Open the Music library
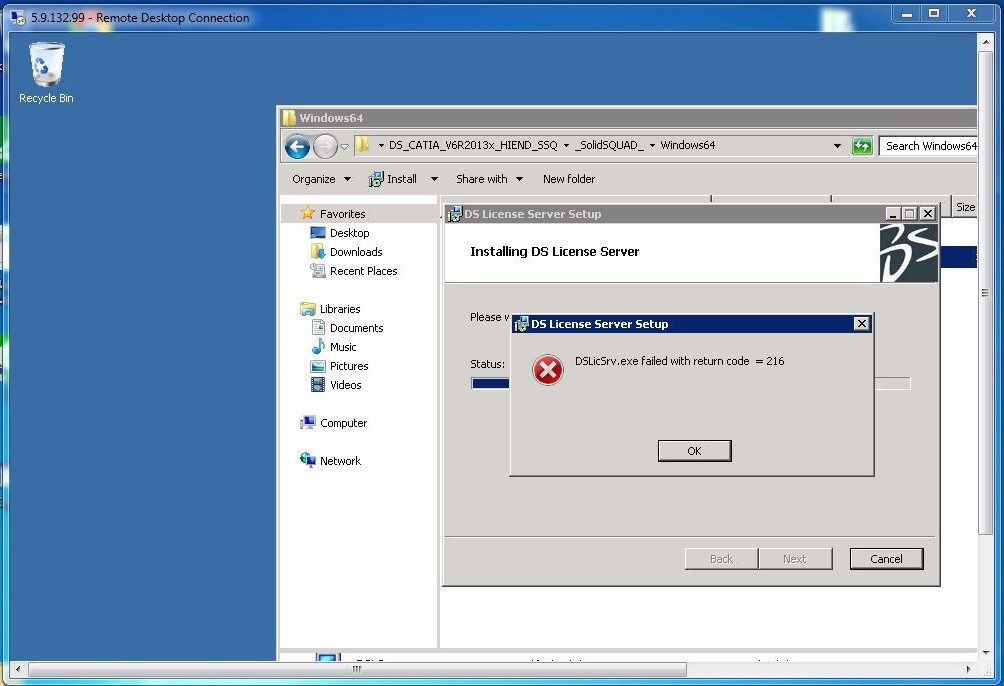This screenshot has height=686, width=1004. (343, 347)
